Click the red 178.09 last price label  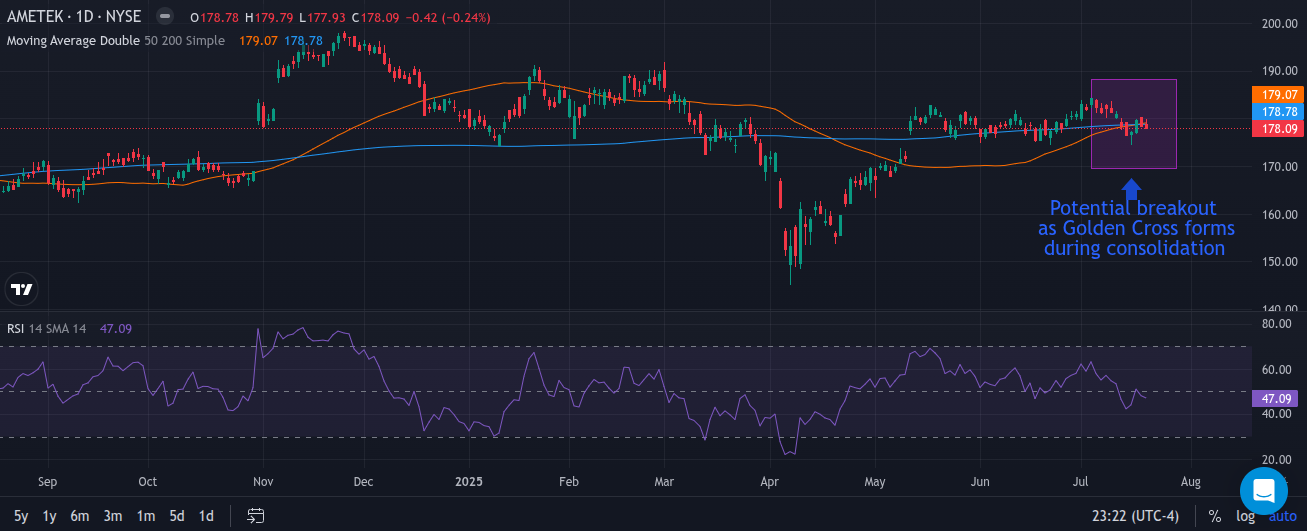(1279, 129)
